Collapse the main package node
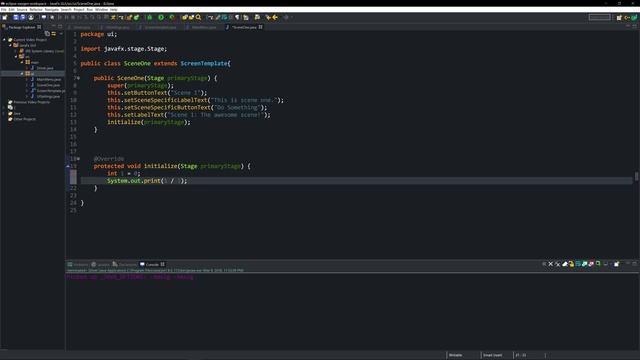 click(22, 62)
